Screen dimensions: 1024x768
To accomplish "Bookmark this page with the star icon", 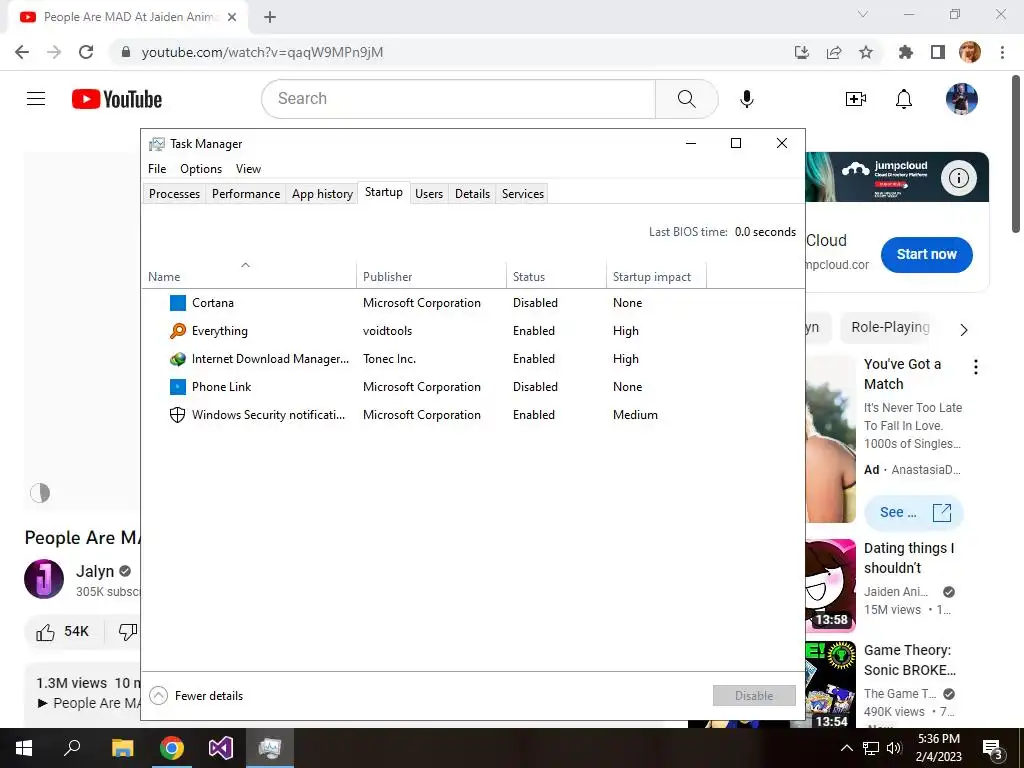I will (866, 52).
